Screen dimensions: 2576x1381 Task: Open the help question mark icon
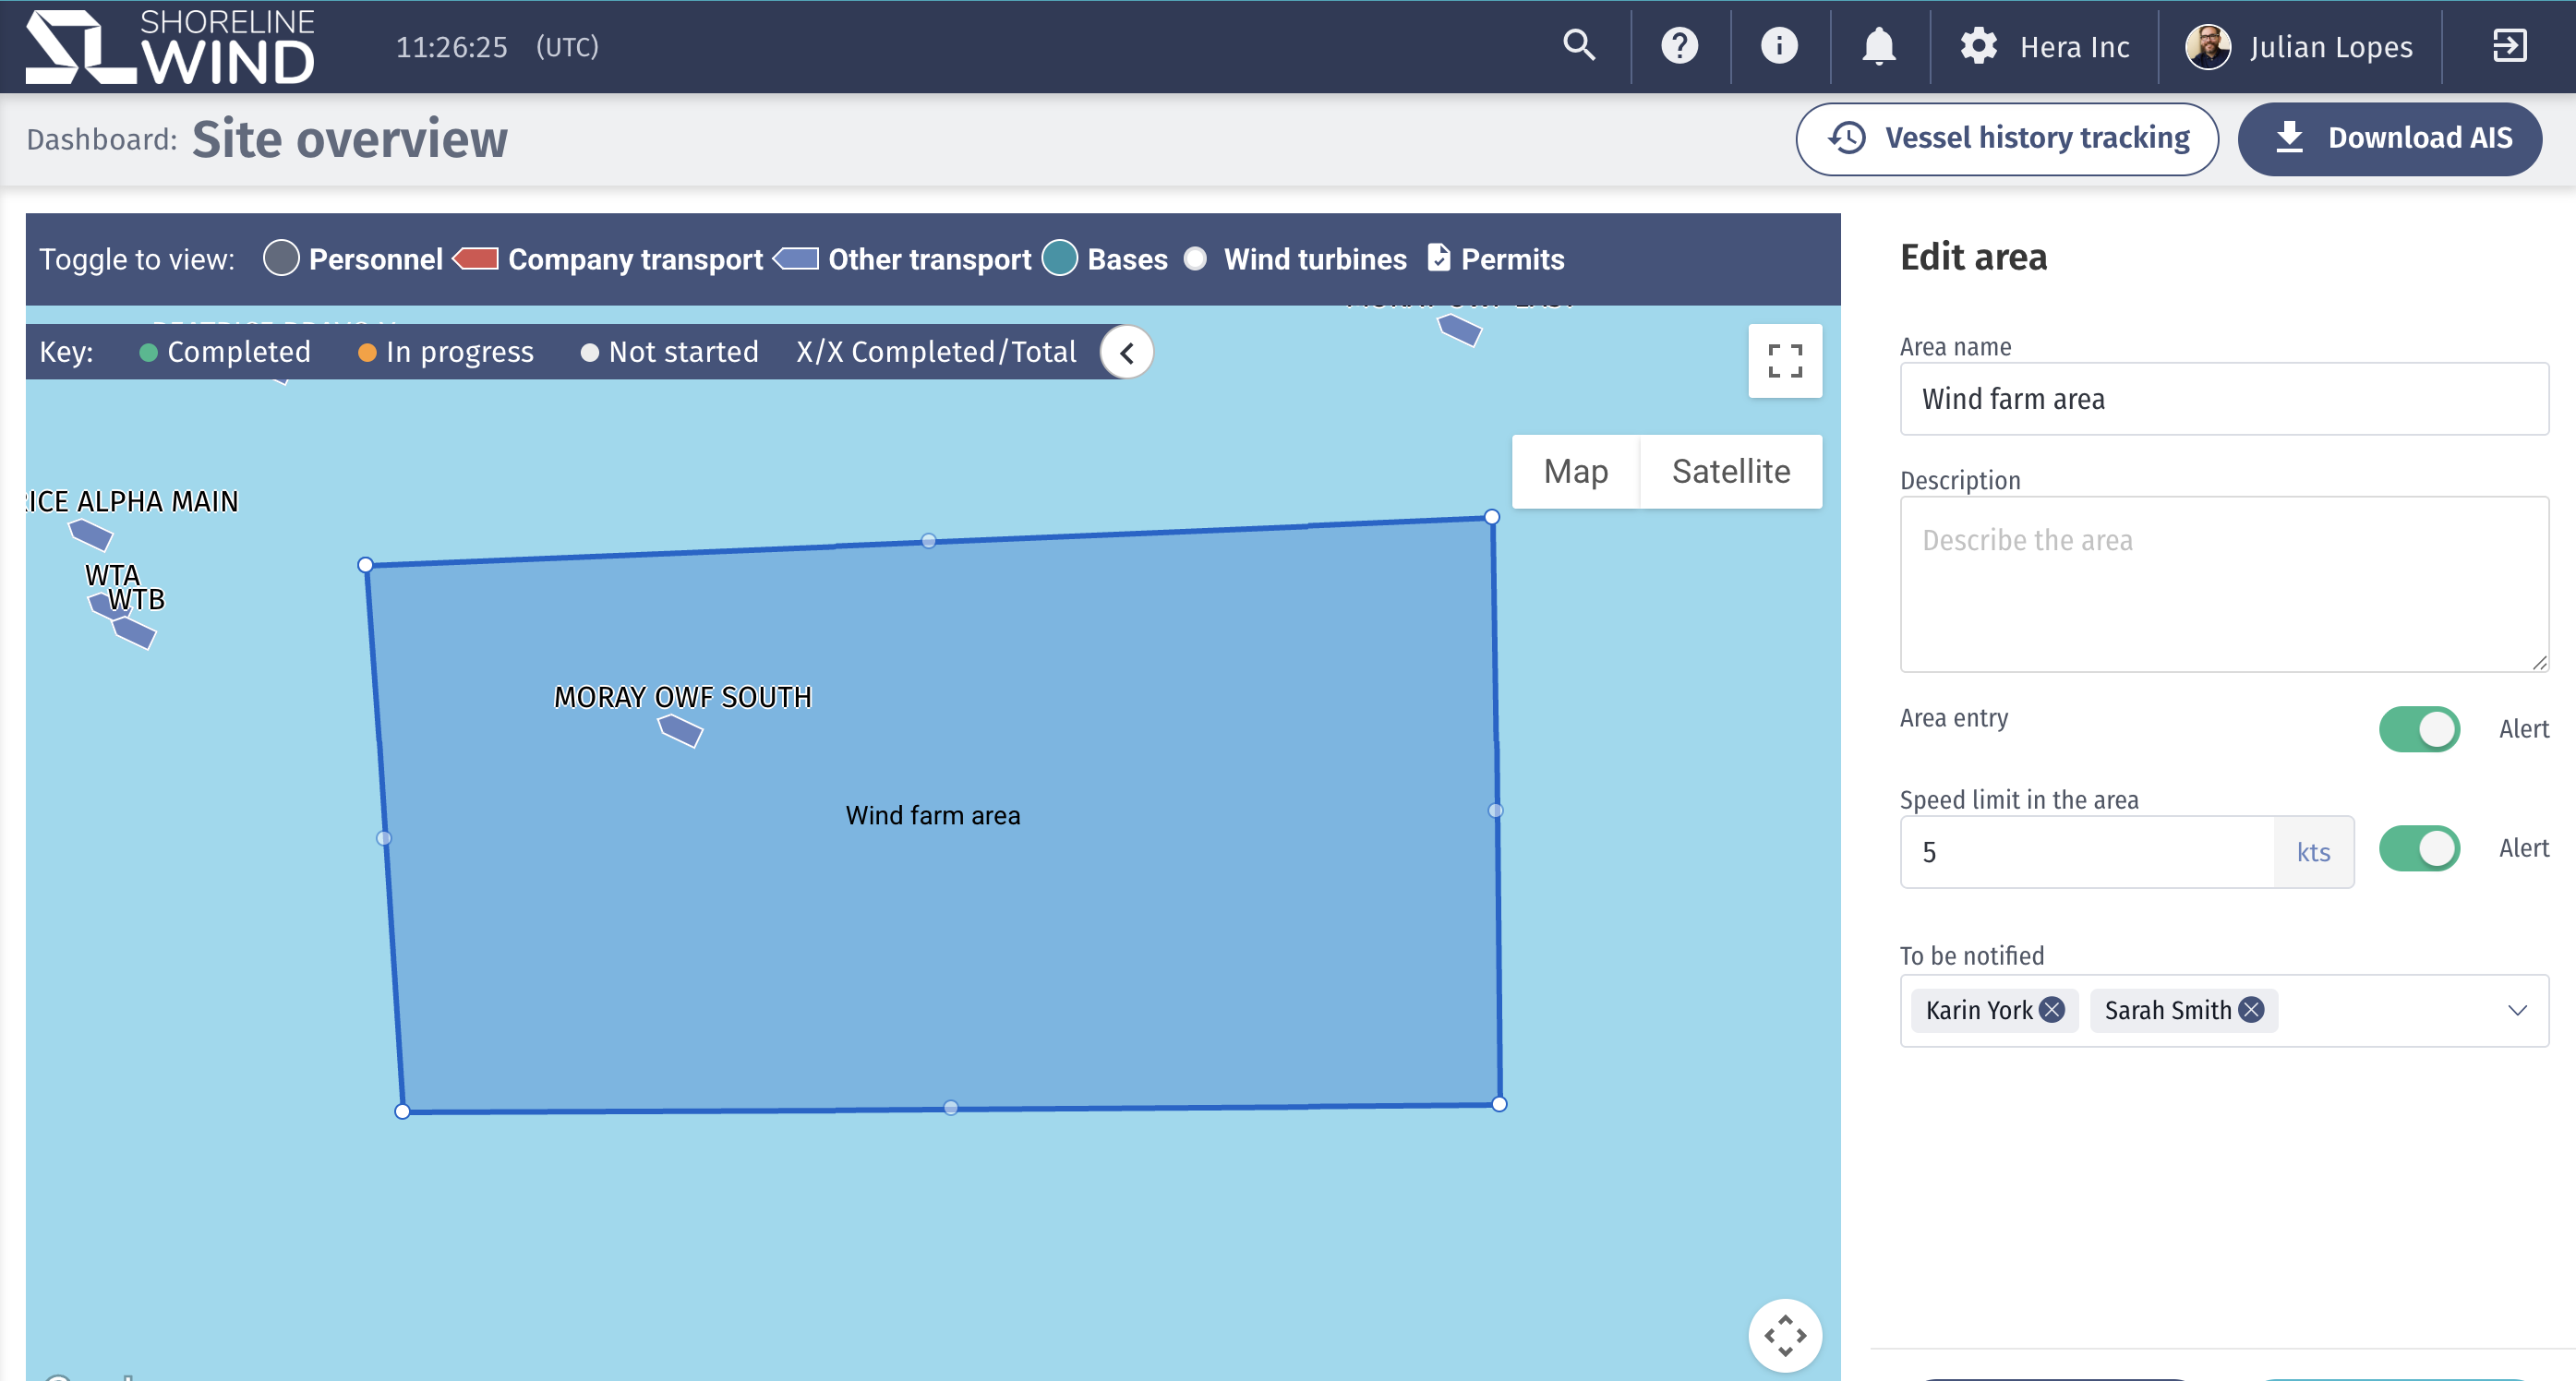point(1679,45)
